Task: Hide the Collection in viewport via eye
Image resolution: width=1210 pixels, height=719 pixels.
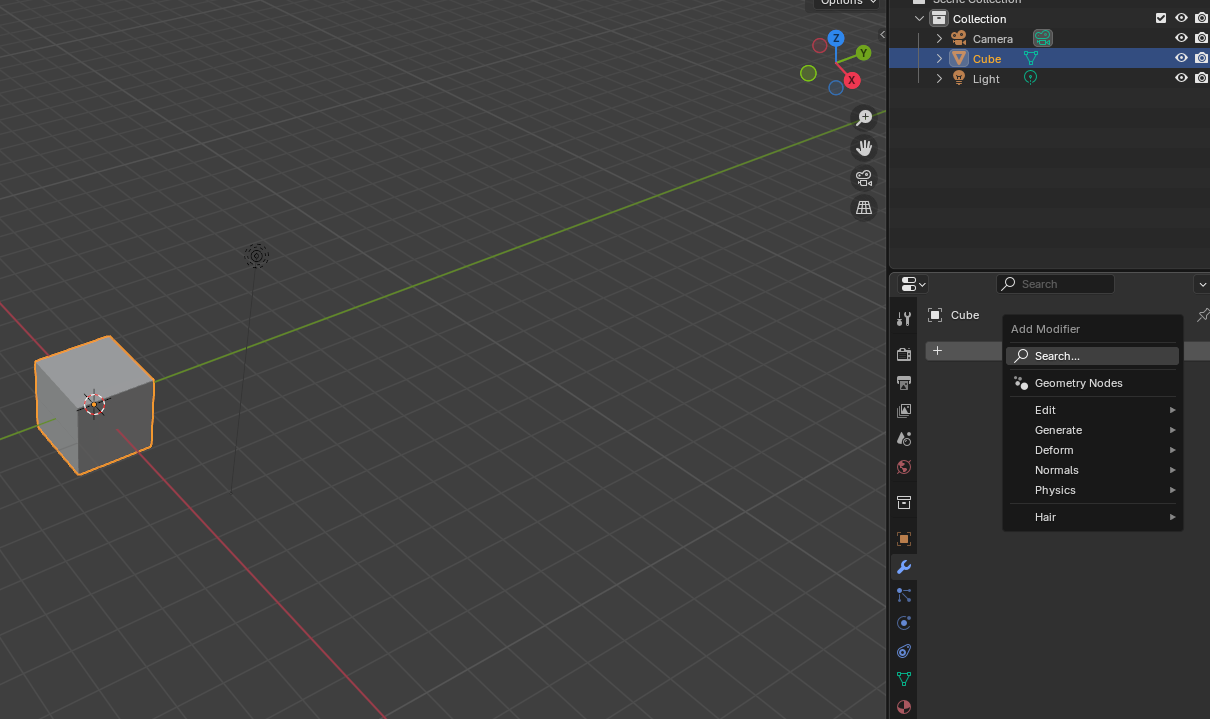Action: pos(1181,18)
